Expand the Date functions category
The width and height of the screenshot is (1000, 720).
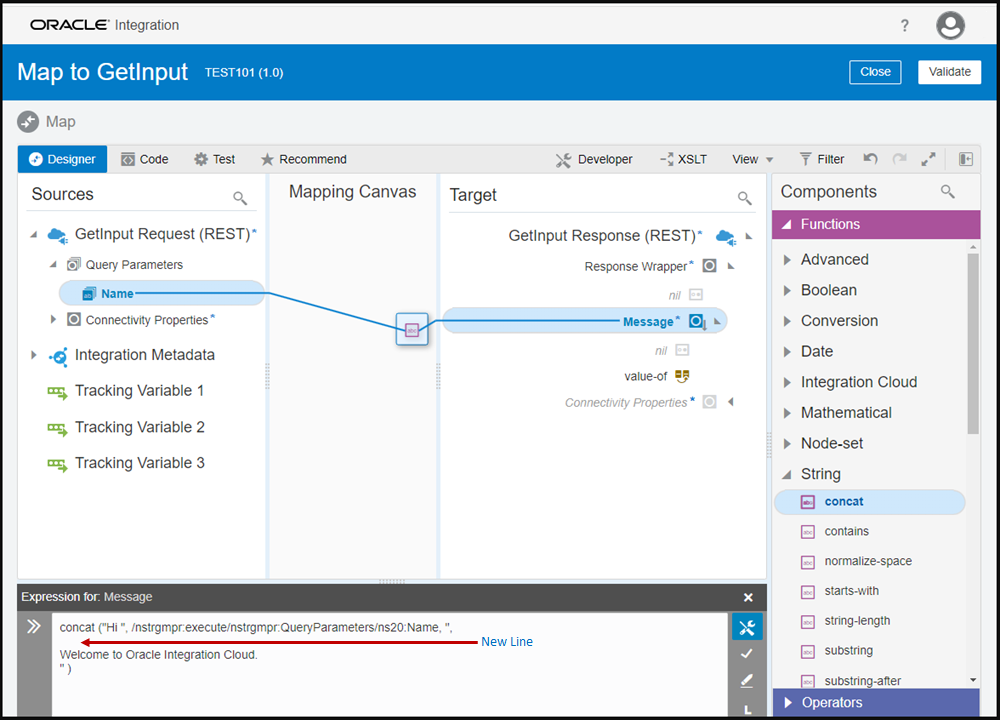tap(787, 351)
